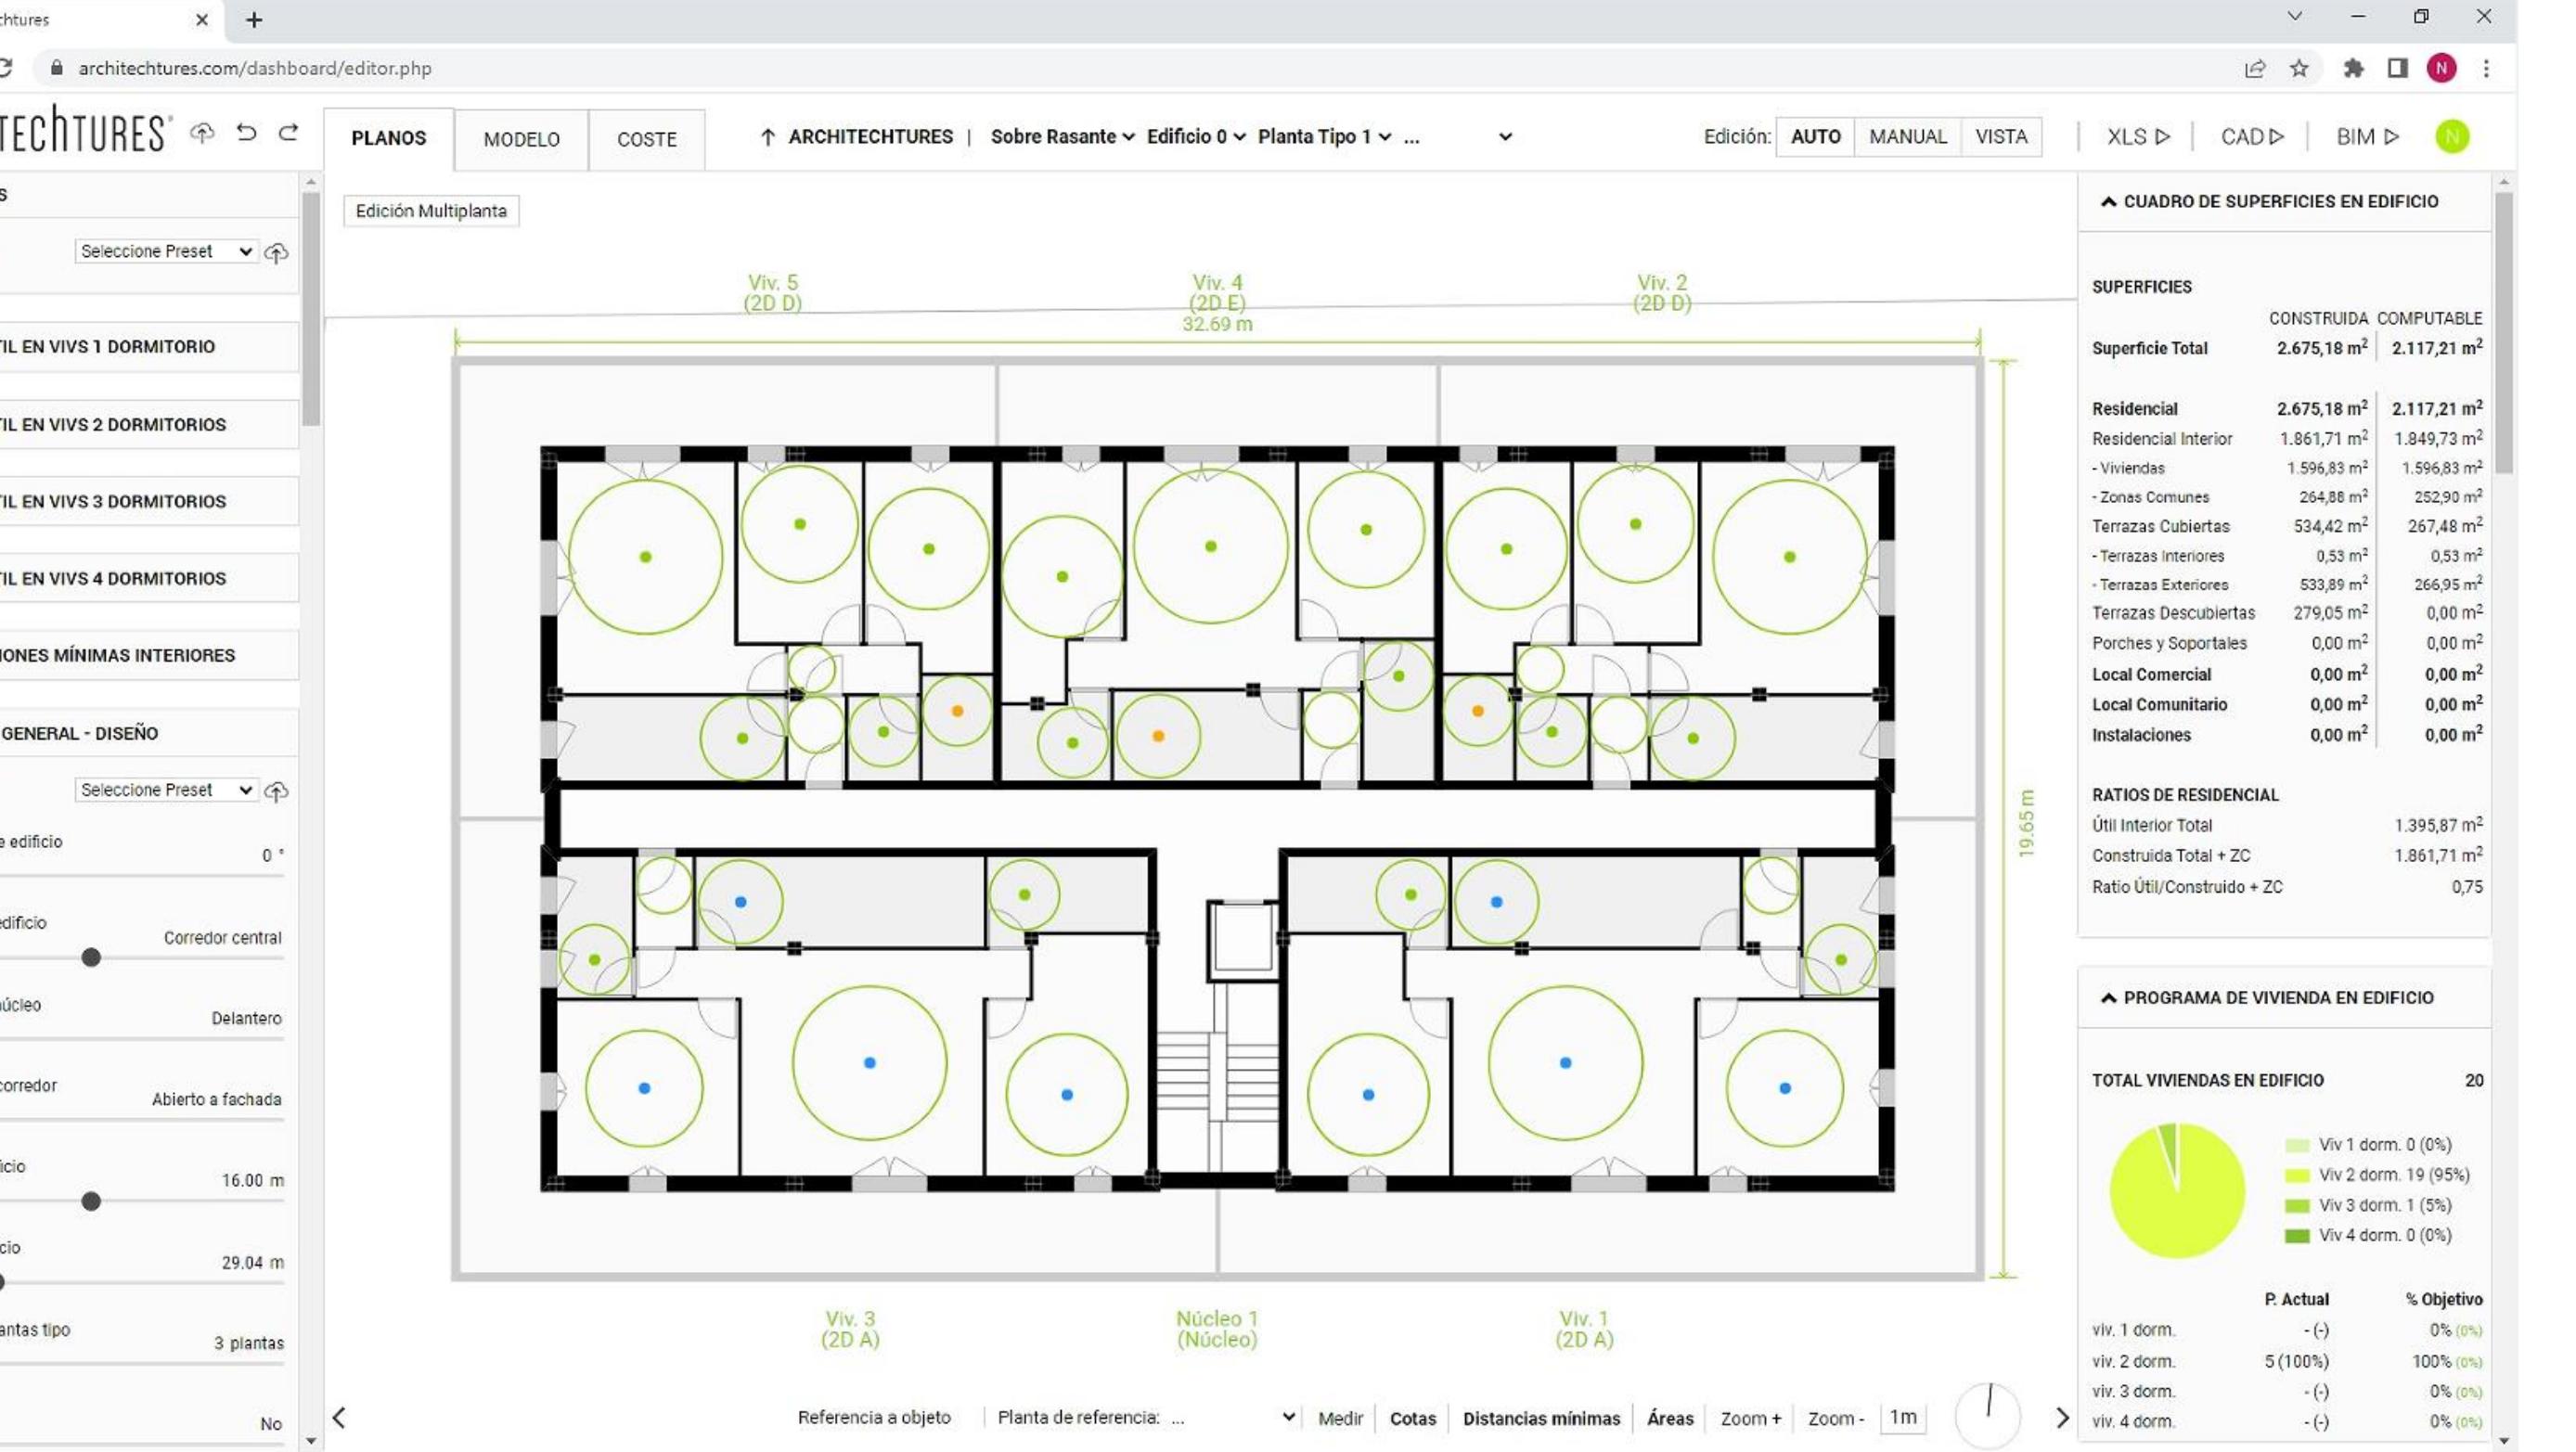Click the redo arrow icon
The image size is (2576, 1452).
(289, 133)
